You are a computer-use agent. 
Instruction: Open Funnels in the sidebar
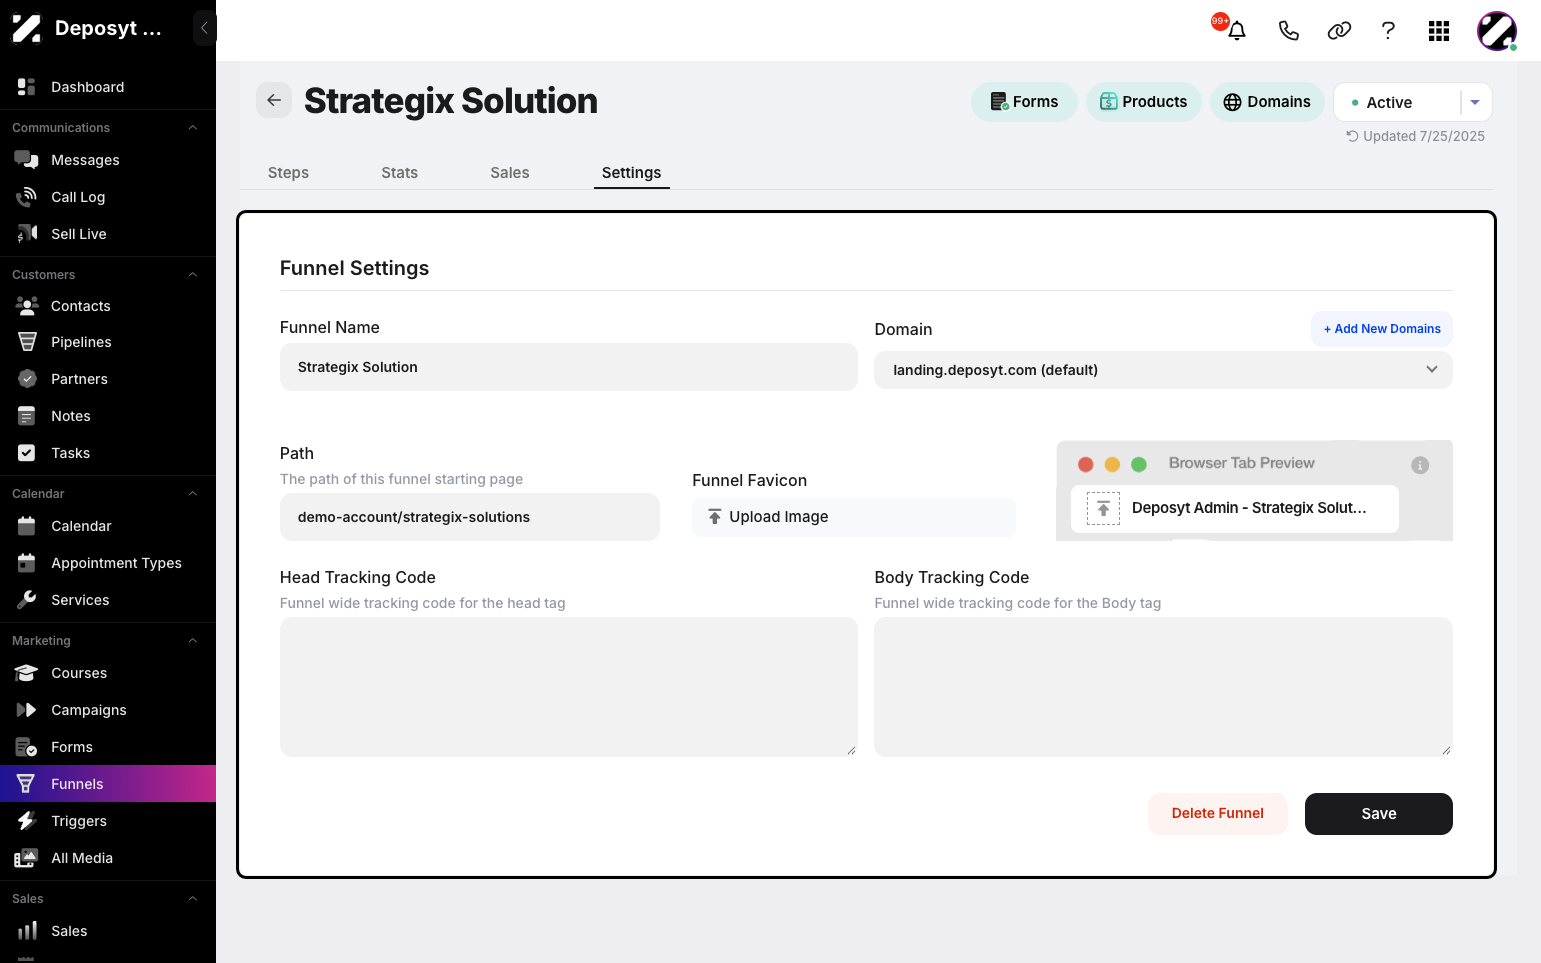108,784
